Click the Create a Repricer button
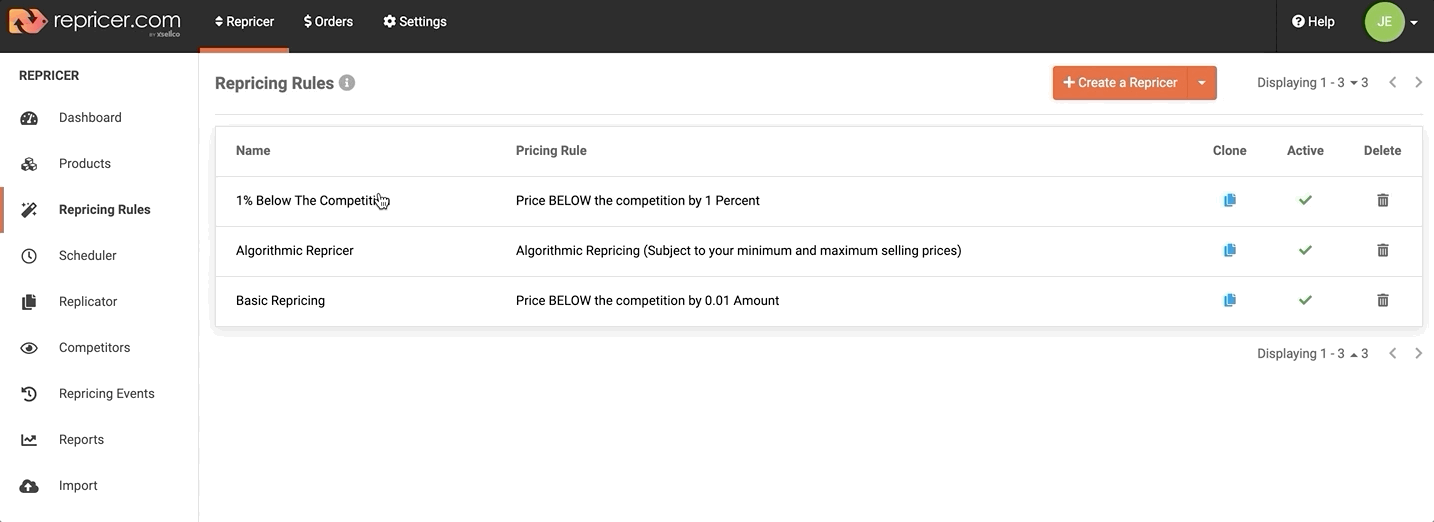This screenshot has height=522, width=1434. [1120, 83]
